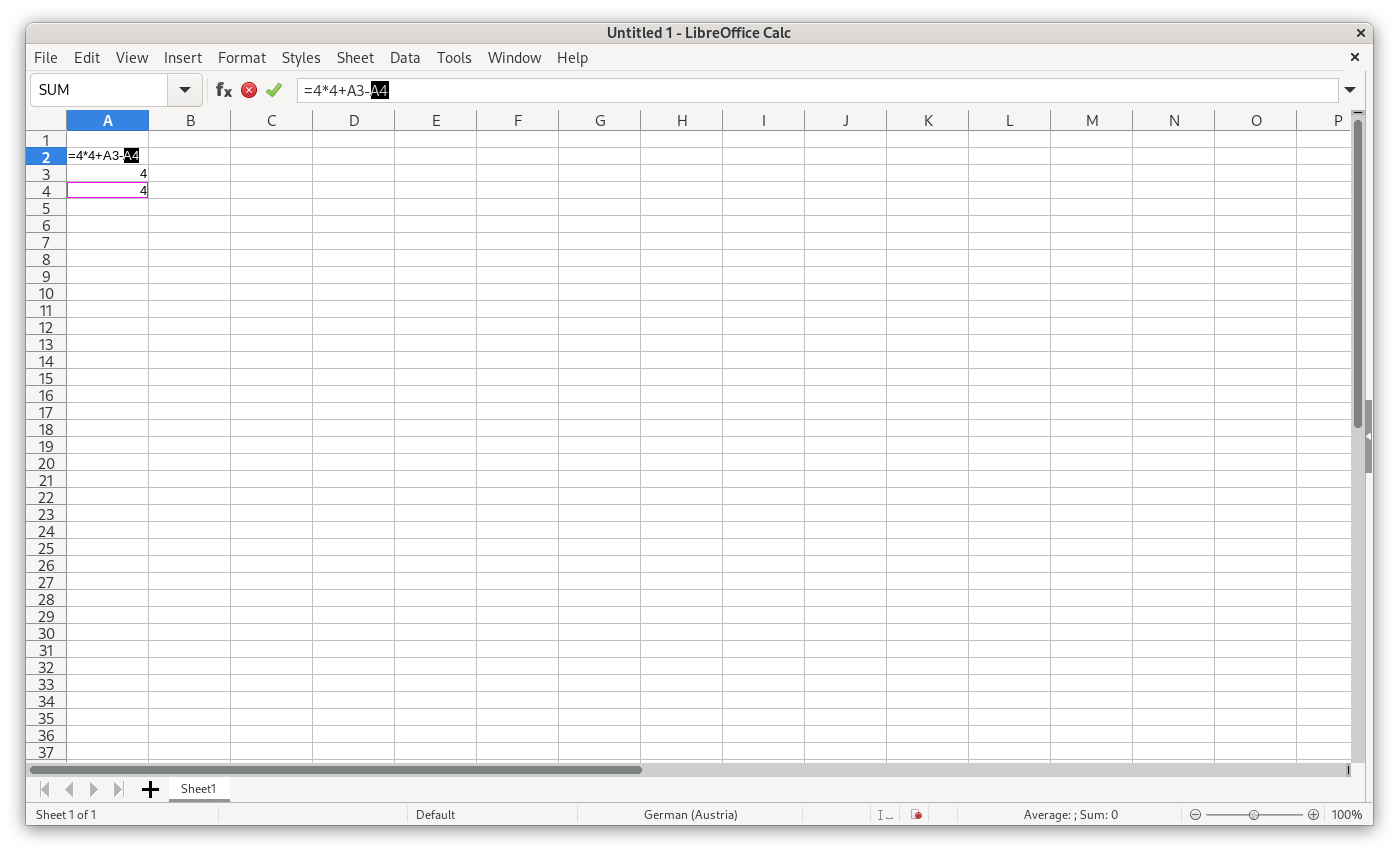Viewport: 1399px width, 854px height.
Task: Go to last sheet navigation arrow
Action: (x=118, y=790)
